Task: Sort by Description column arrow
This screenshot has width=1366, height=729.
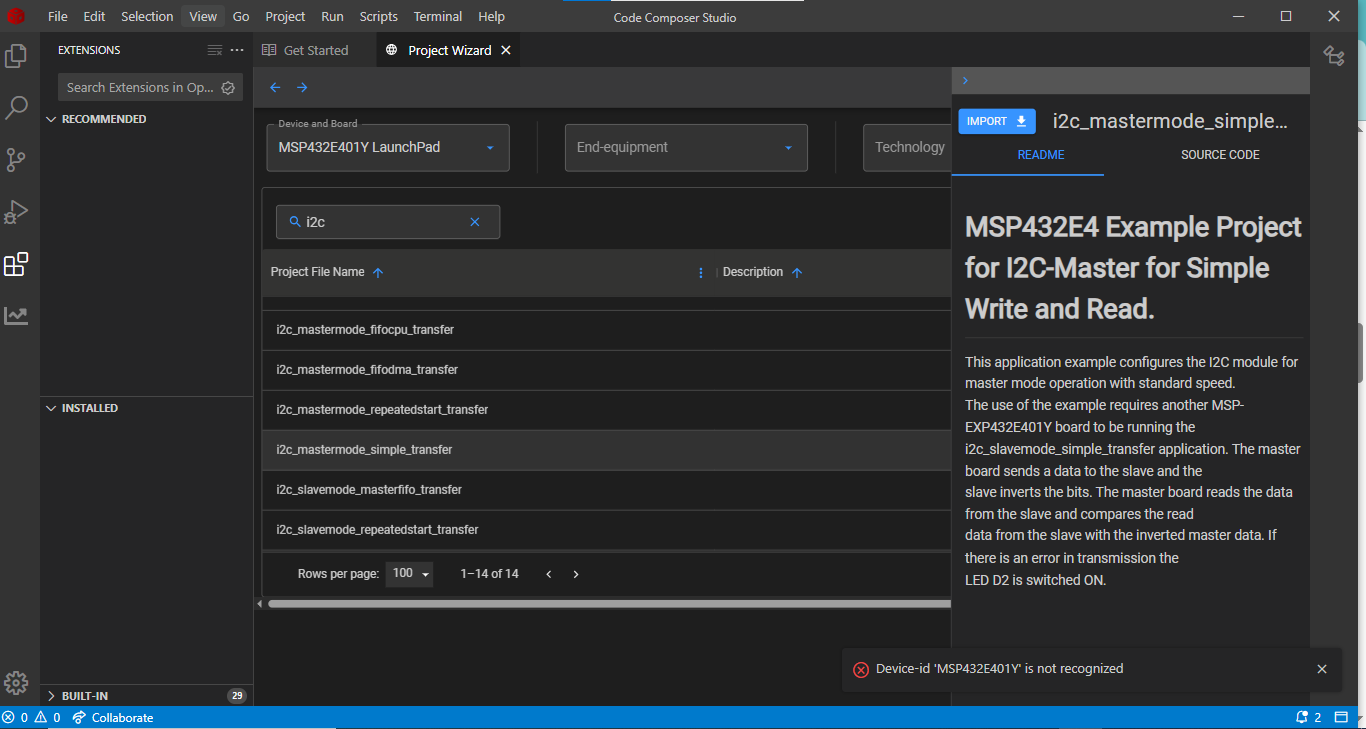Action: coord(797,273)
